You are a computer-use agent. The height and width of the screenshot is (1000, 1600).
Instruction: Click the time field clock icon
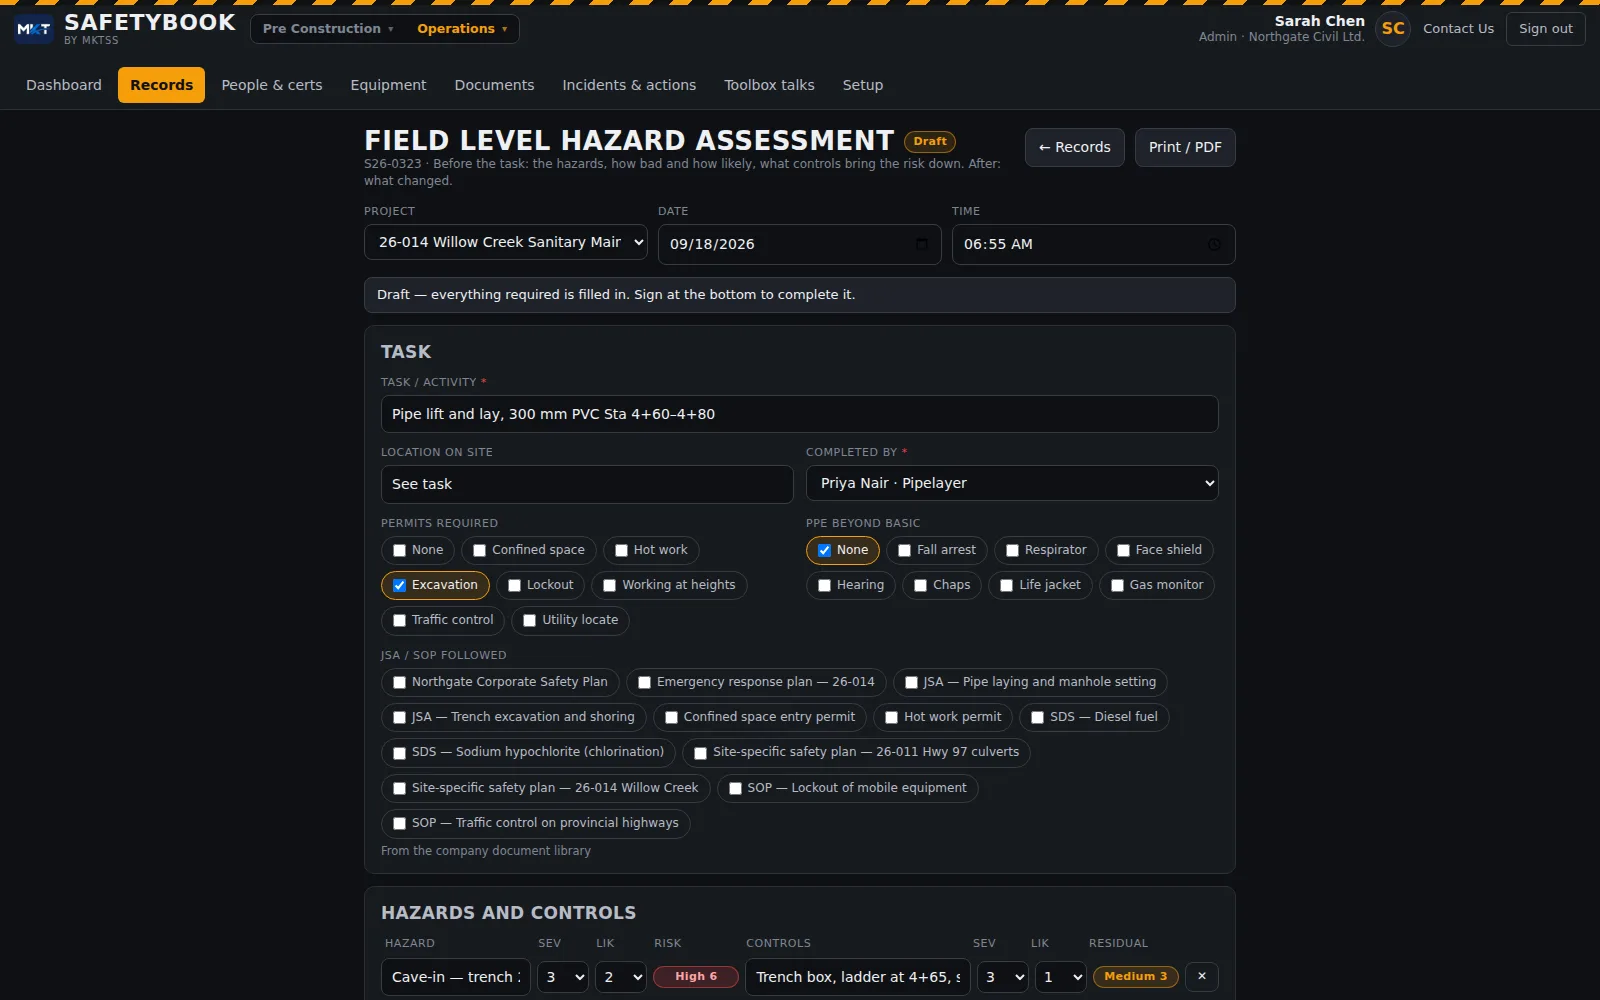(1214, 244)
